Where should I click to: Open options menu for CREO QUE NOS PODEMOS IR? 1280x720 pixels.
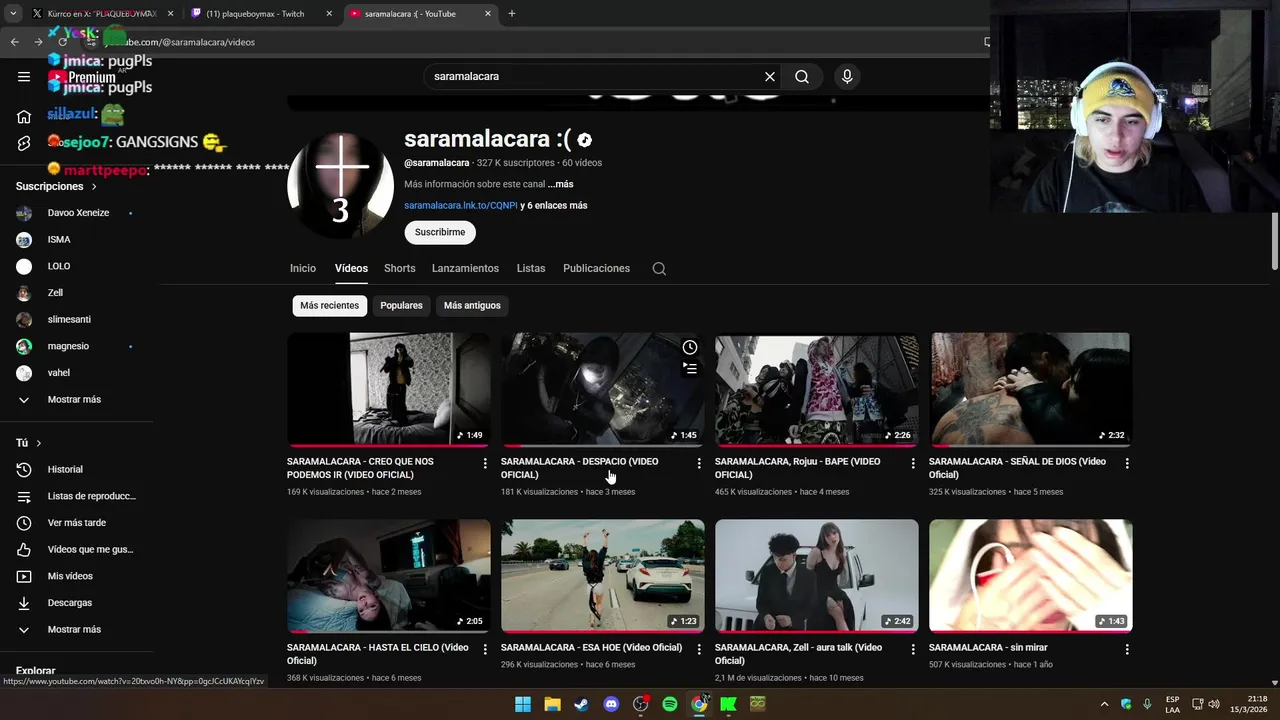point(485,463)
